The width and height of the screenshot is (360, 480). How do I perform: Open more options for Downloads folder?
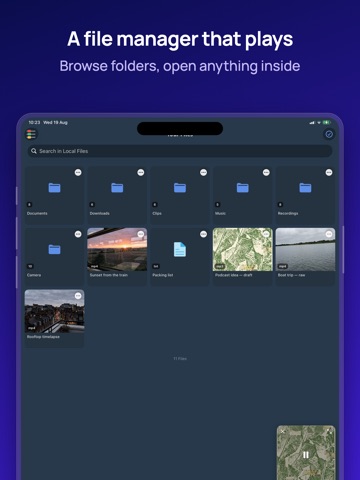pos(141,172)
